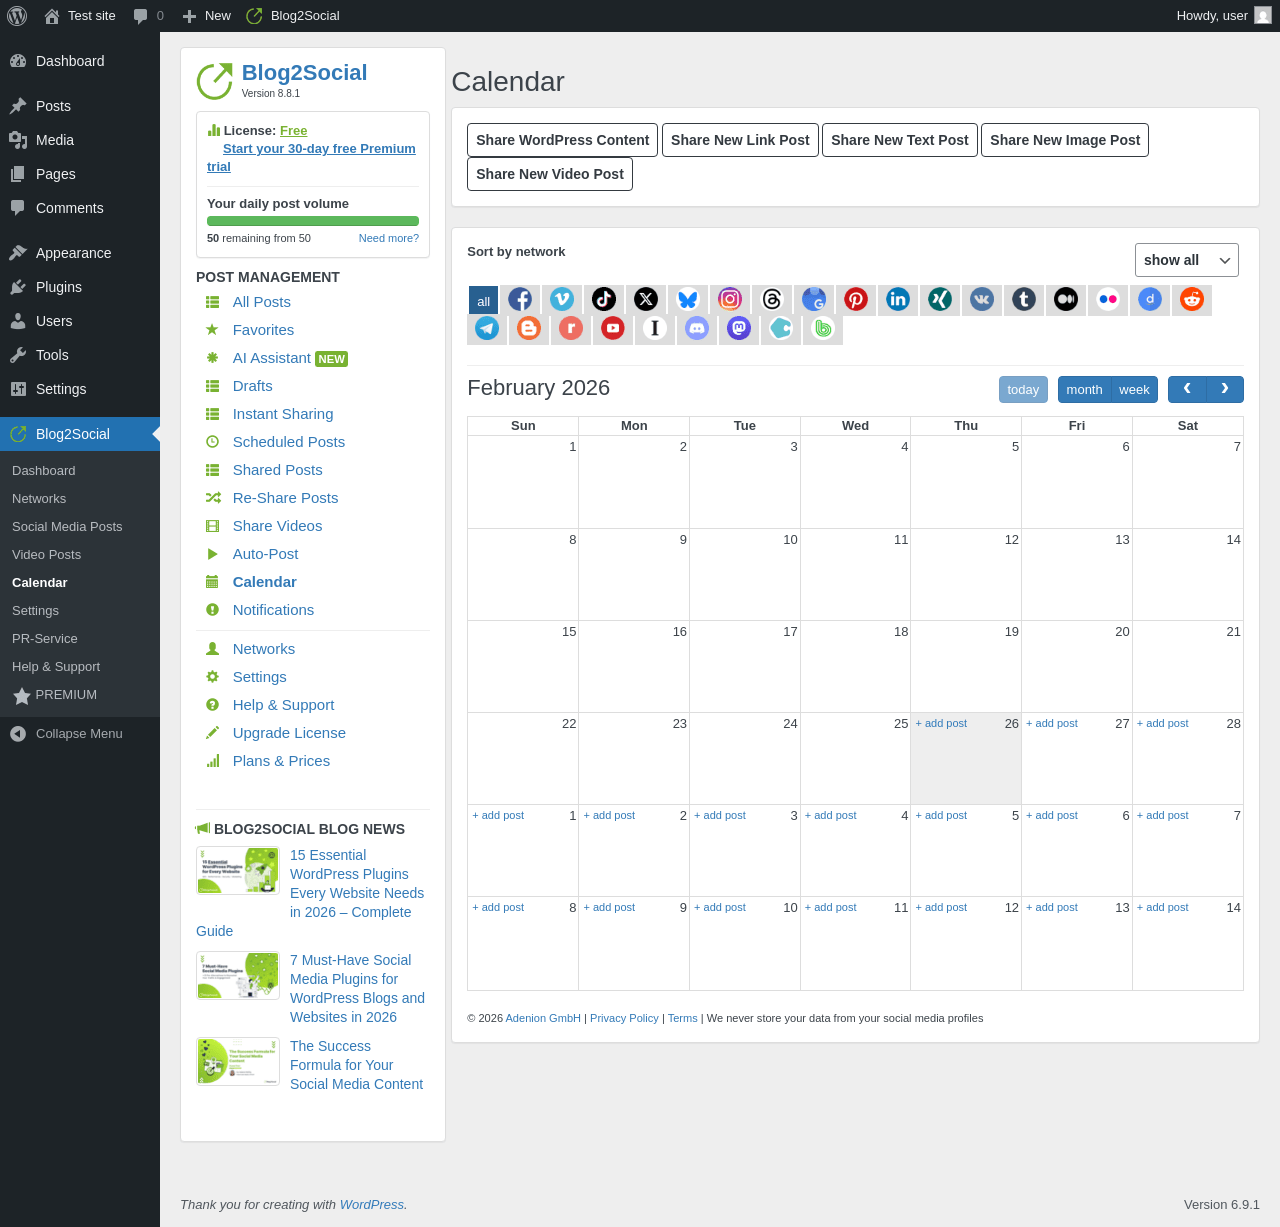Select the Pinterest network filter
This screenshot has width=1280, height=1227.
click(x=856, y=299)
